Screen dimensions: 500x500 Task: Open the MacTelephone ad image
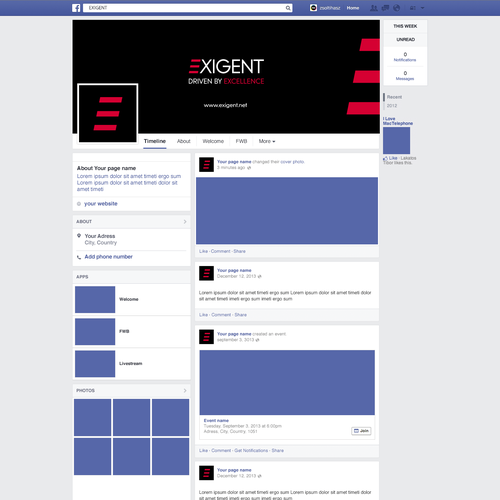point(396,140)
